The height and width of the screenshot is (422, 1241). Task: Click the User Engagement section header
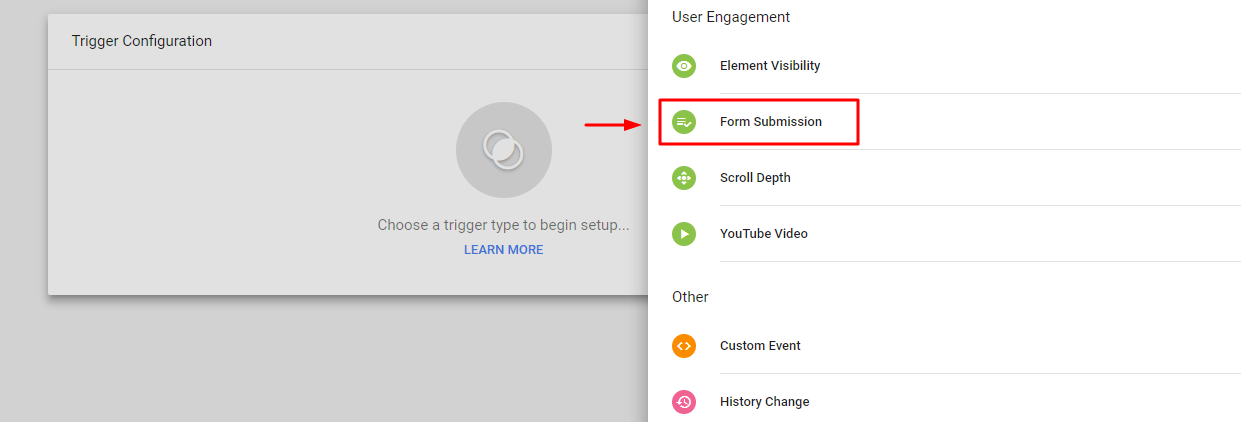[x=731, y=17]
